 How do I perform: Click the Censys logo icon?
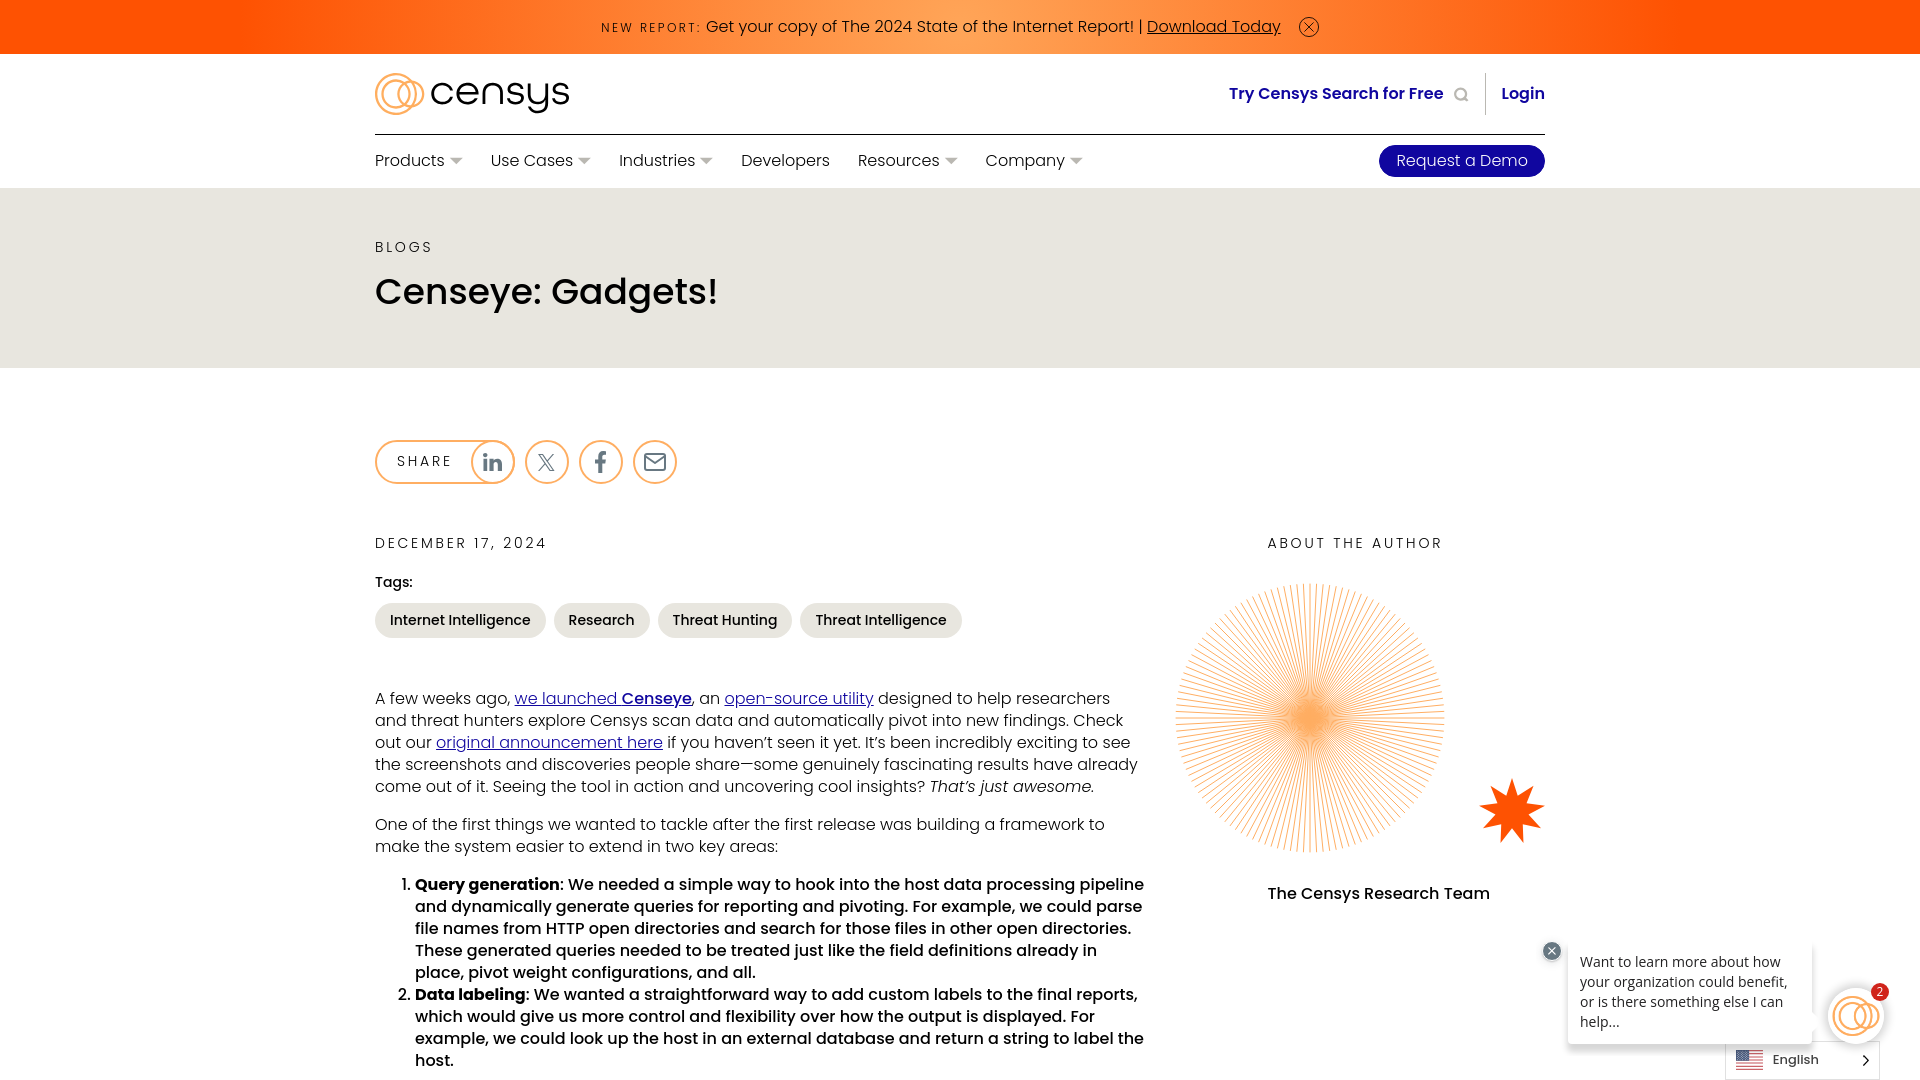[x=398, y=94]
